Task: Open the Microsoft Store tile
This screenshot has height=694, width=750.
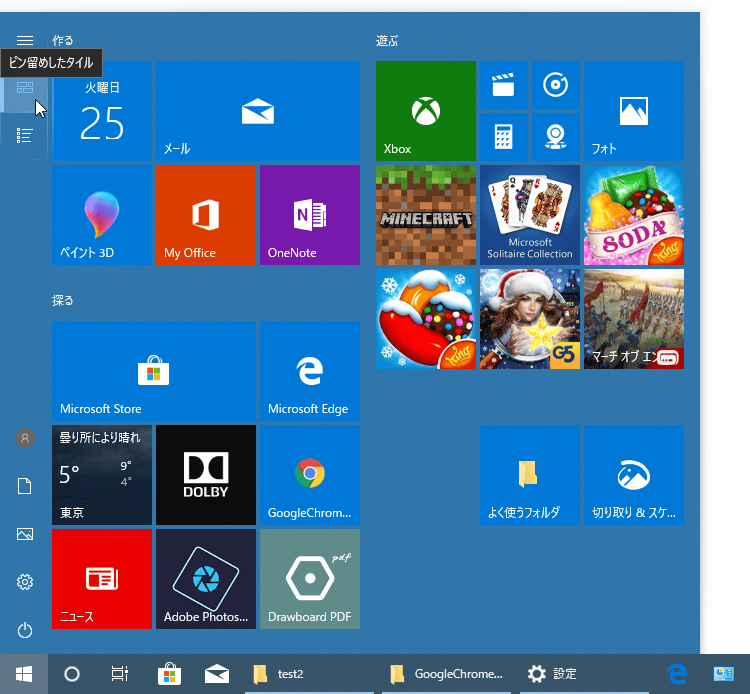Action: 154,371
